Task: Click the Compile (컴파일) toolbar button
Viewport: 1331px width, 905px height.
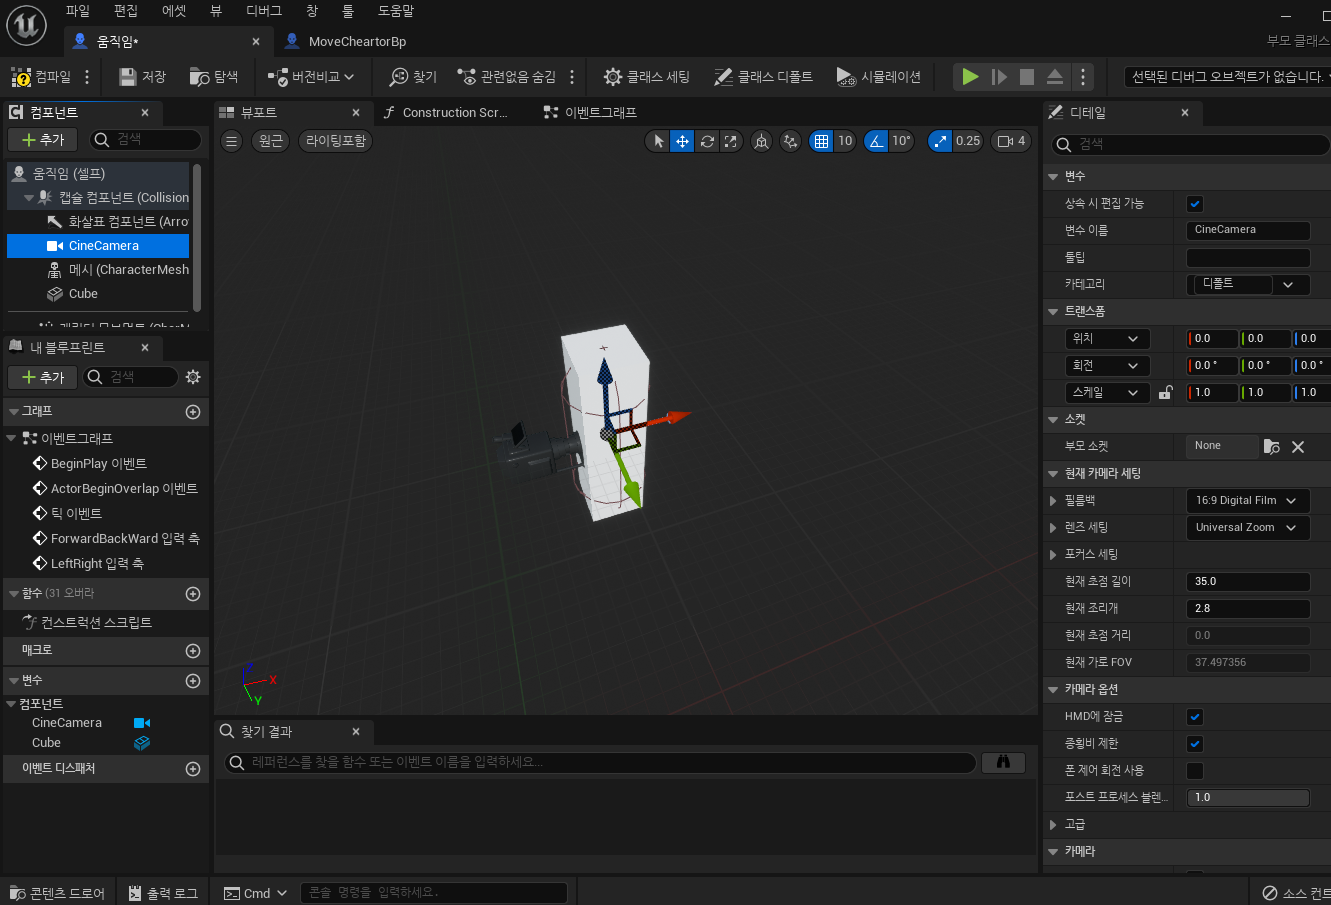Action: click(x=41, y=76)
